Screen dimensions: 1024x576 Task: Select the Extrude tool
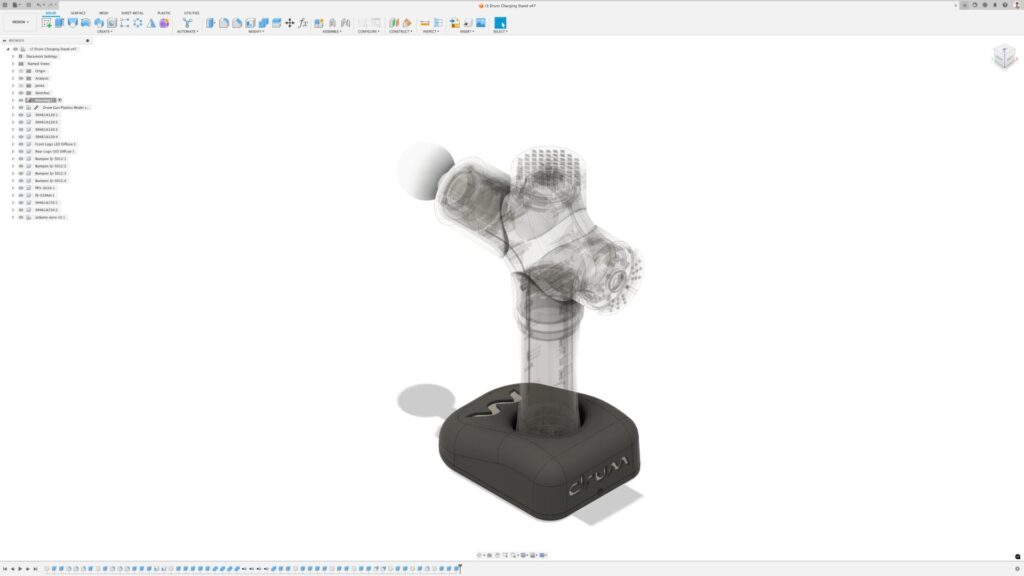tap(59, 23)
